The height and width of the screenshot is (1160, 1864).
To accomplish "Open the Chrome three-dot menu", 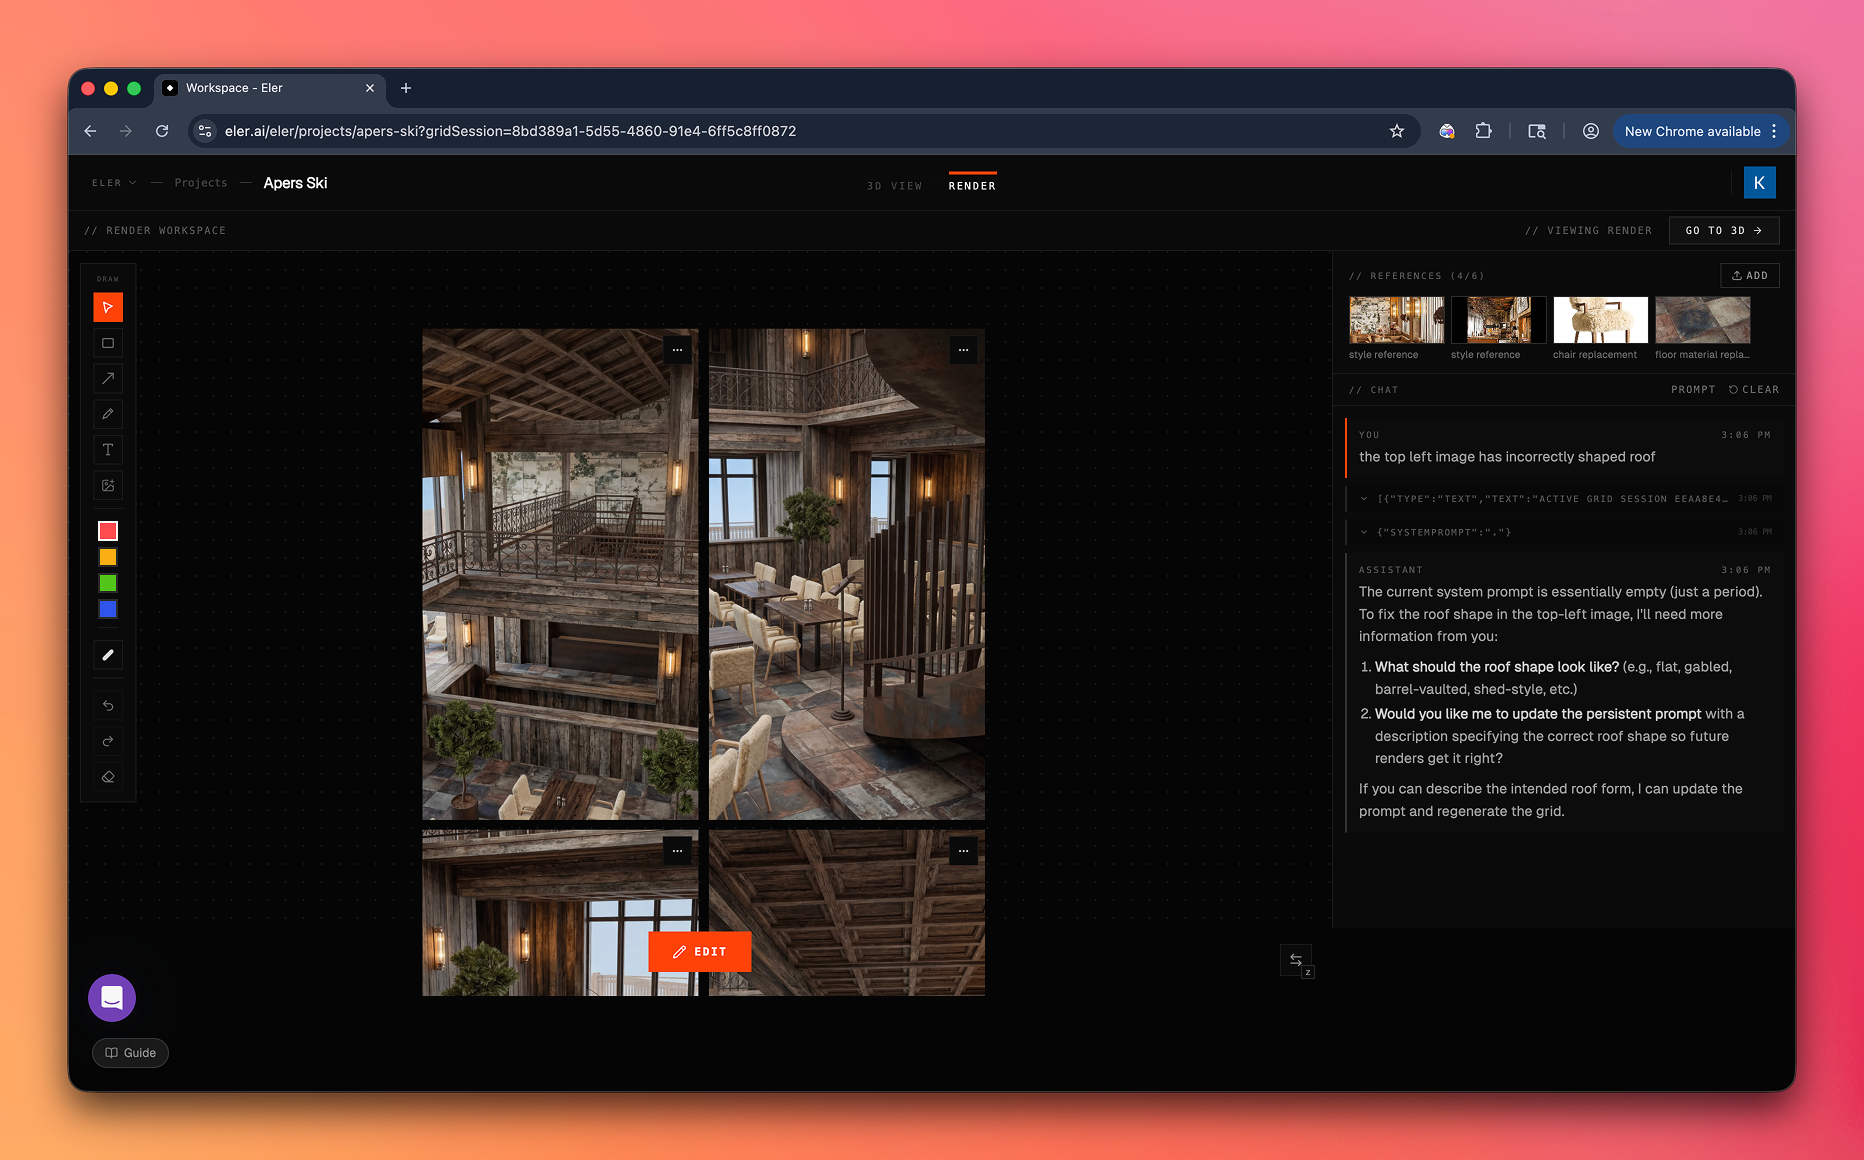I will tap(1774, 131).
